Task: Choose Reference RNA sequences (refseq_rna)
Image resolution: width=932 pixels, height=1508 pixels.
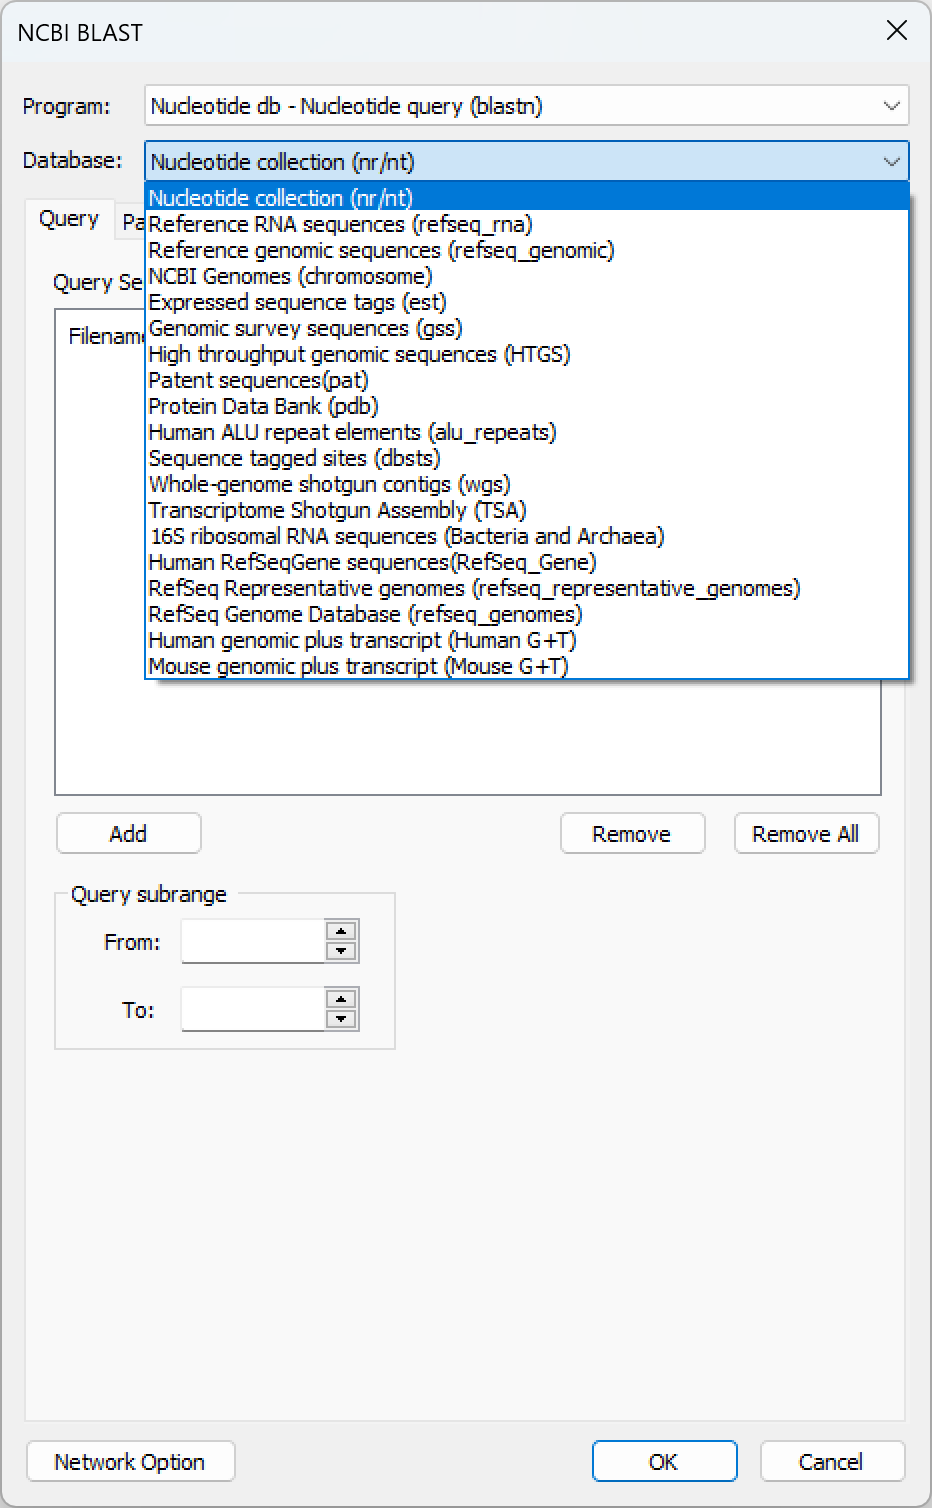Action: point(527,224)
